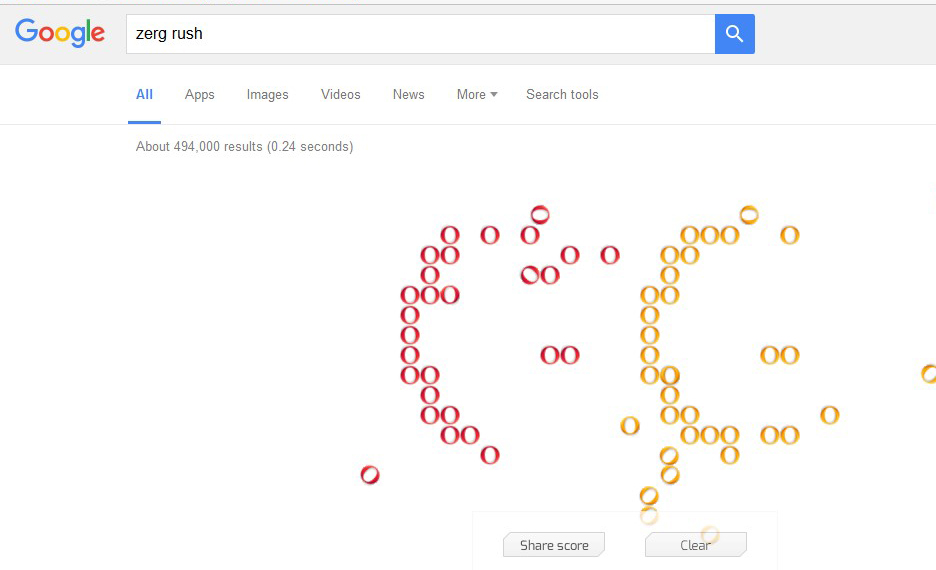Click the "About 494,000 results" text
The width and height of the screenshot is (936, 570).
tap(244, 147)
